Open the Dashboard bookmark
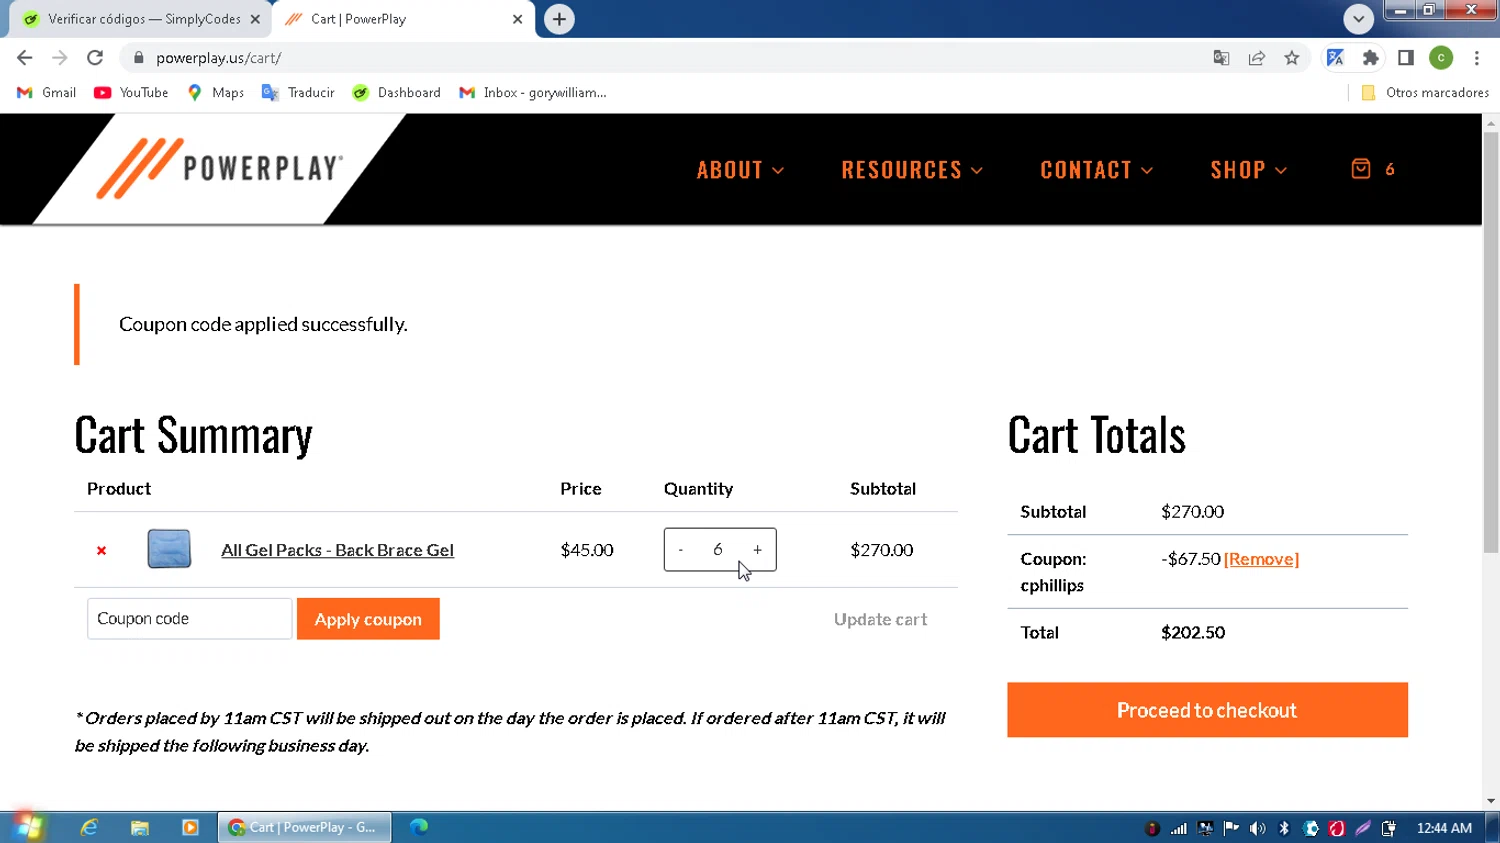The width and height of the screenshot is (1500, 843). click(x=397, y=92)
